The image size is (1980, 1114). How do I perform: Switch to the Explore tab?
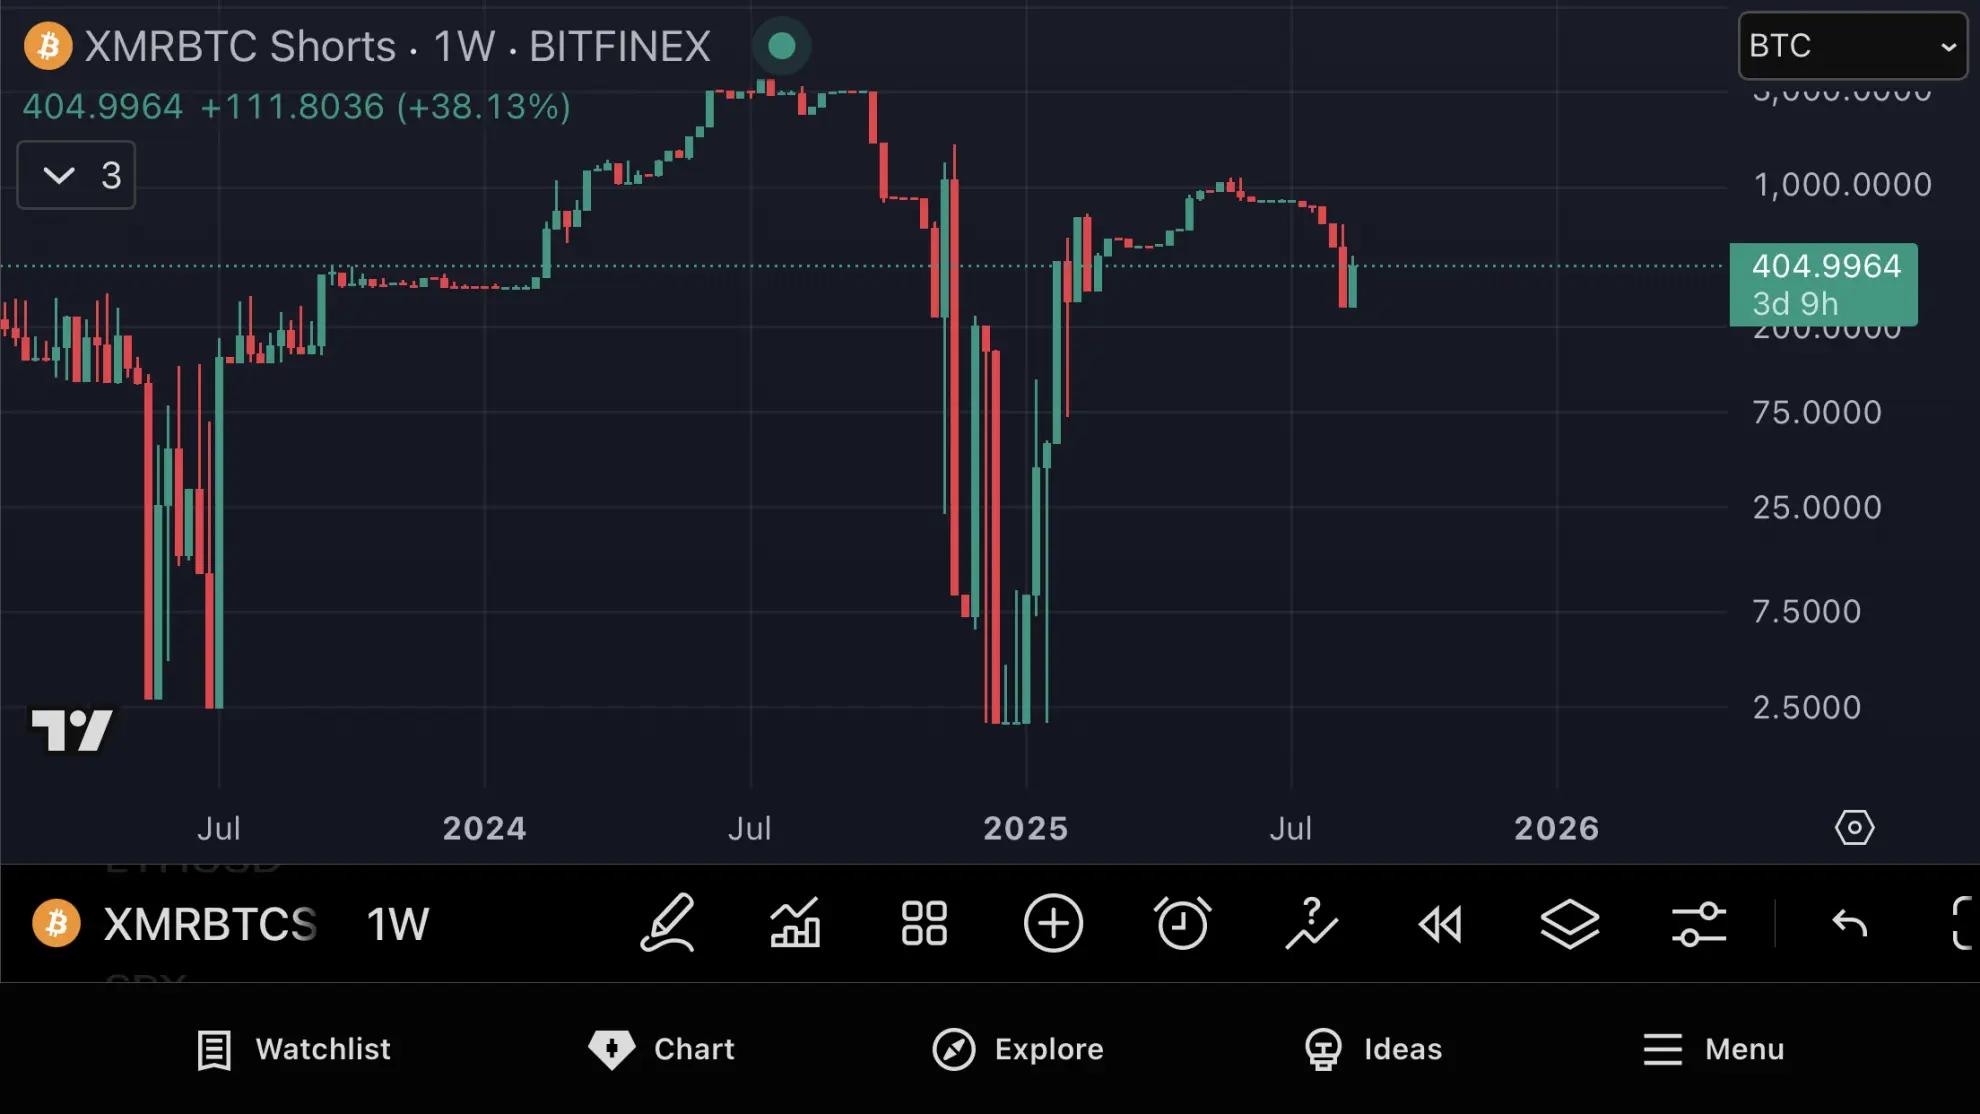(x=1018, y=1049)
